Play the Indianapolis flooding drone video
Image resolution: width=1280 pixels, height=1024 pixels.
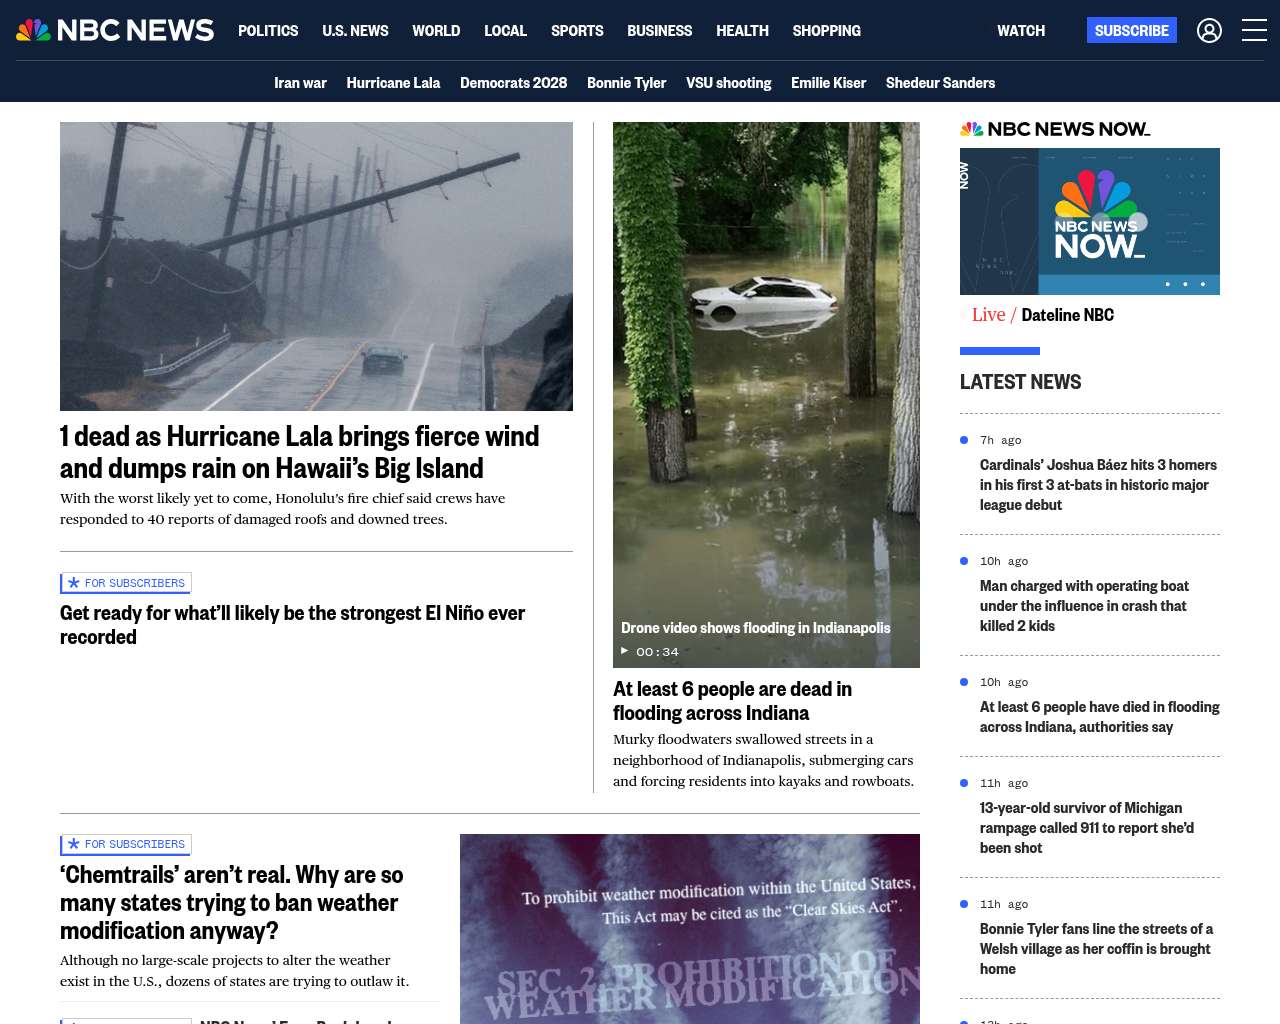625,651
